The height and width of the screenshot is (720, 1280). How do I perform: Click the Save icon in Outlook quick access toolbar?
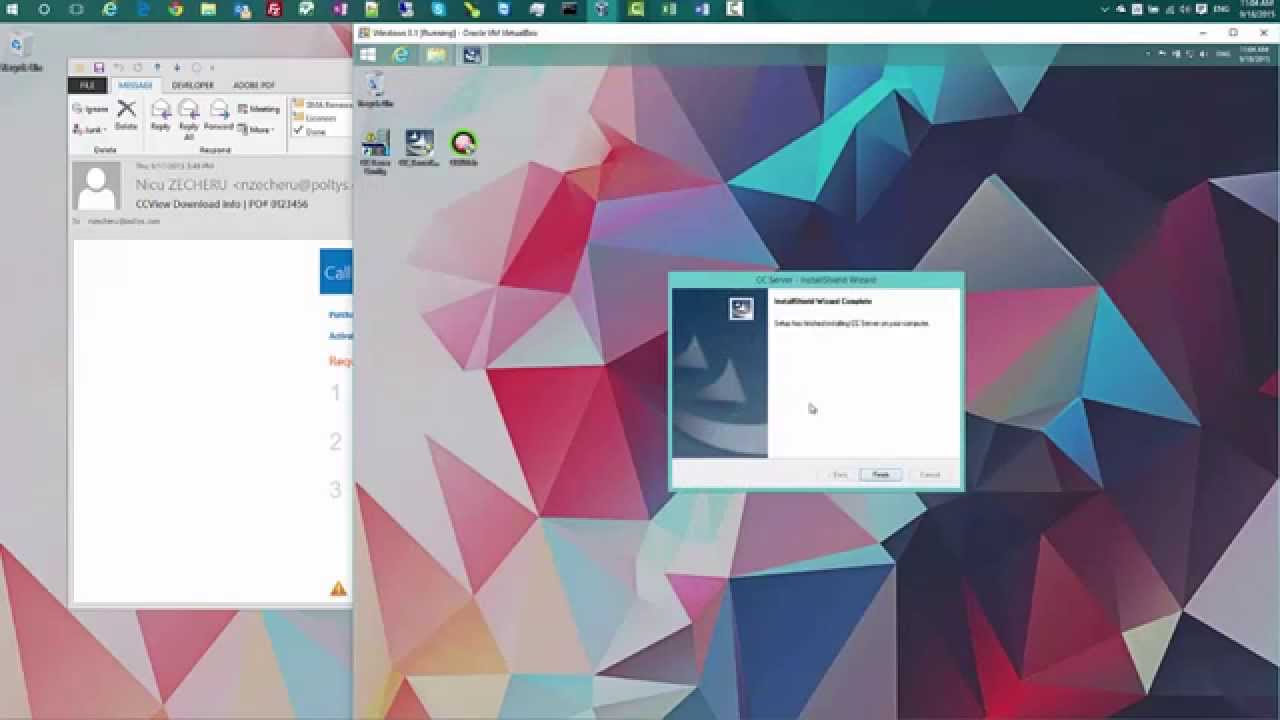98,68
